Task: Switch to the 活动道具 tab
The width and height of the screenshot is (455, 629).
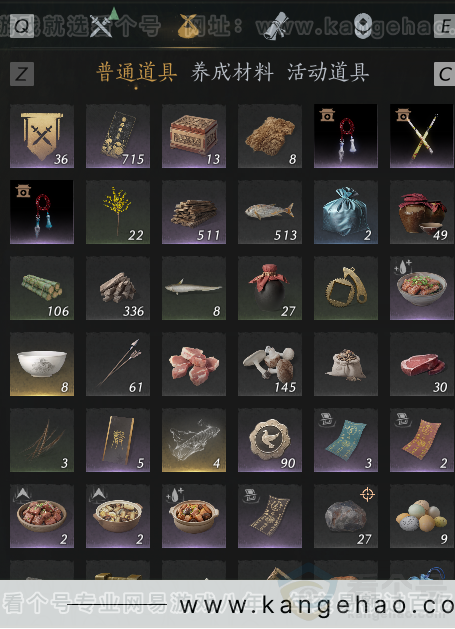Action: point(328,73)
